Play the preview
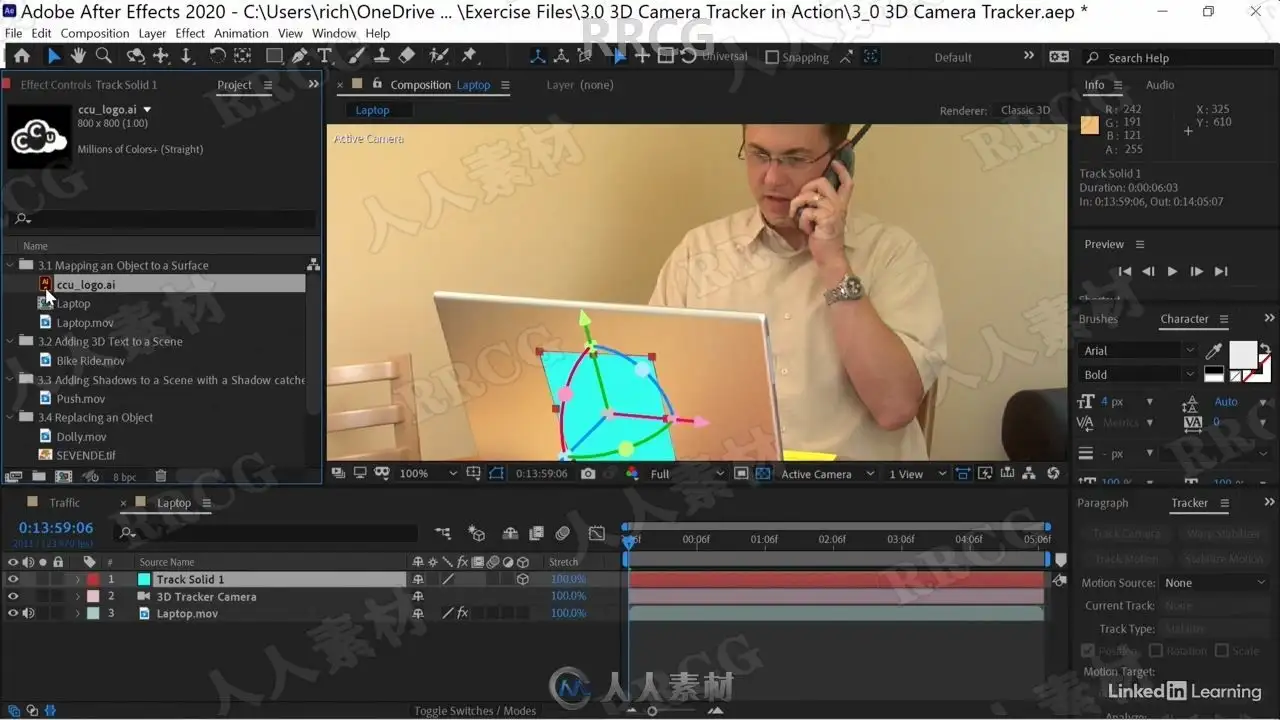This screenshot has height=720, width=1280. pos(1172,271)
